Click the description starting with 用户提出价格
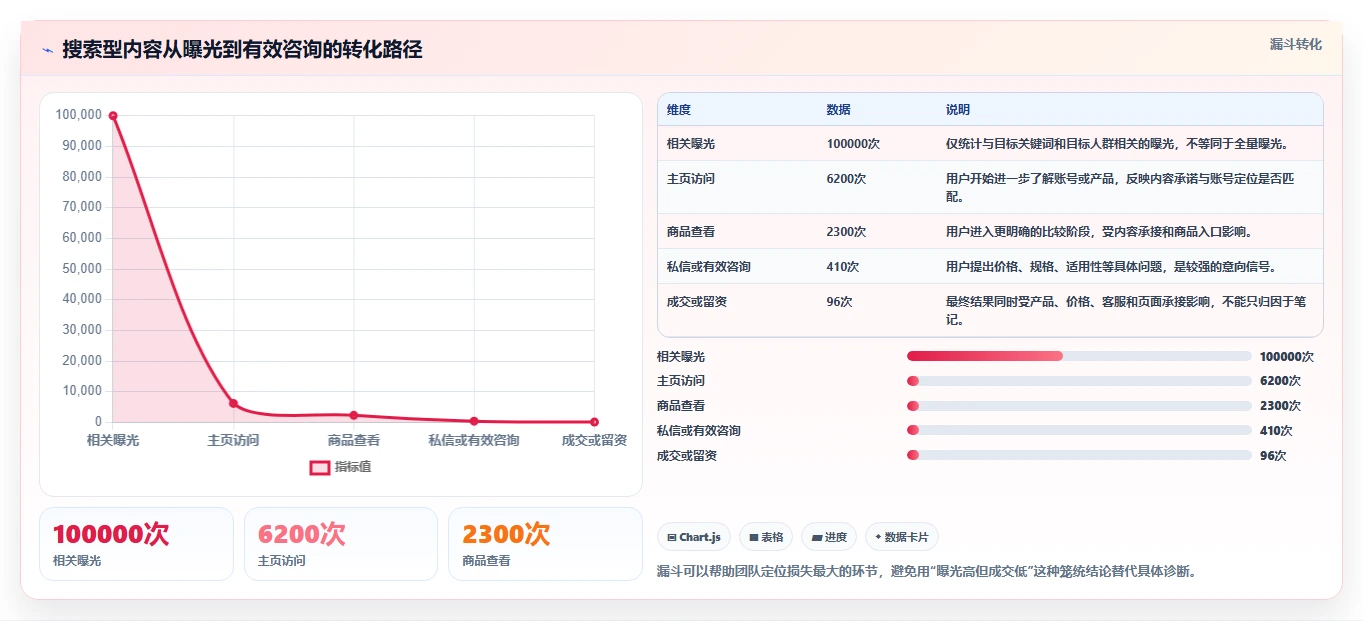1363x621 pixels. 1111,267
